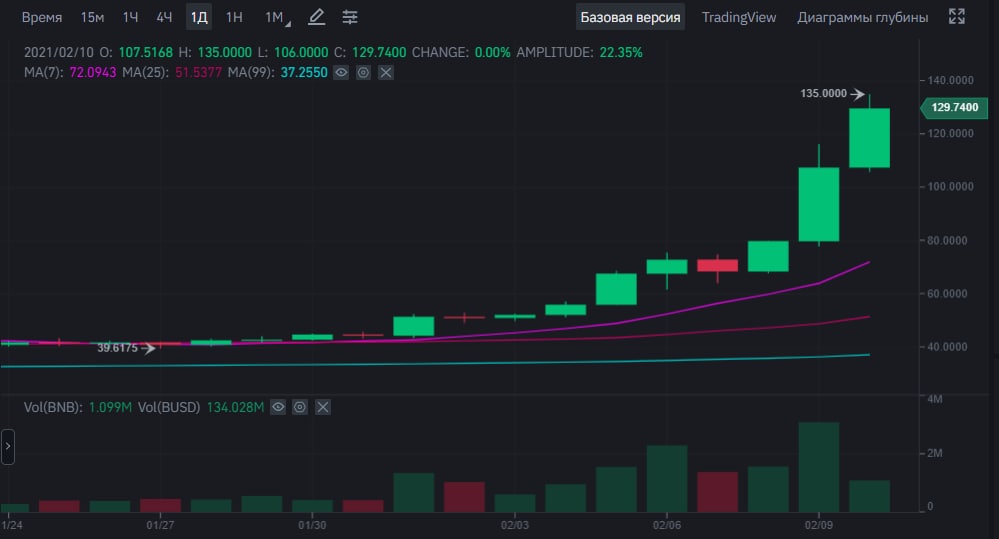Select the 4Ч timeframe
This screenshot has width=999, height=539.
(164, 17)
